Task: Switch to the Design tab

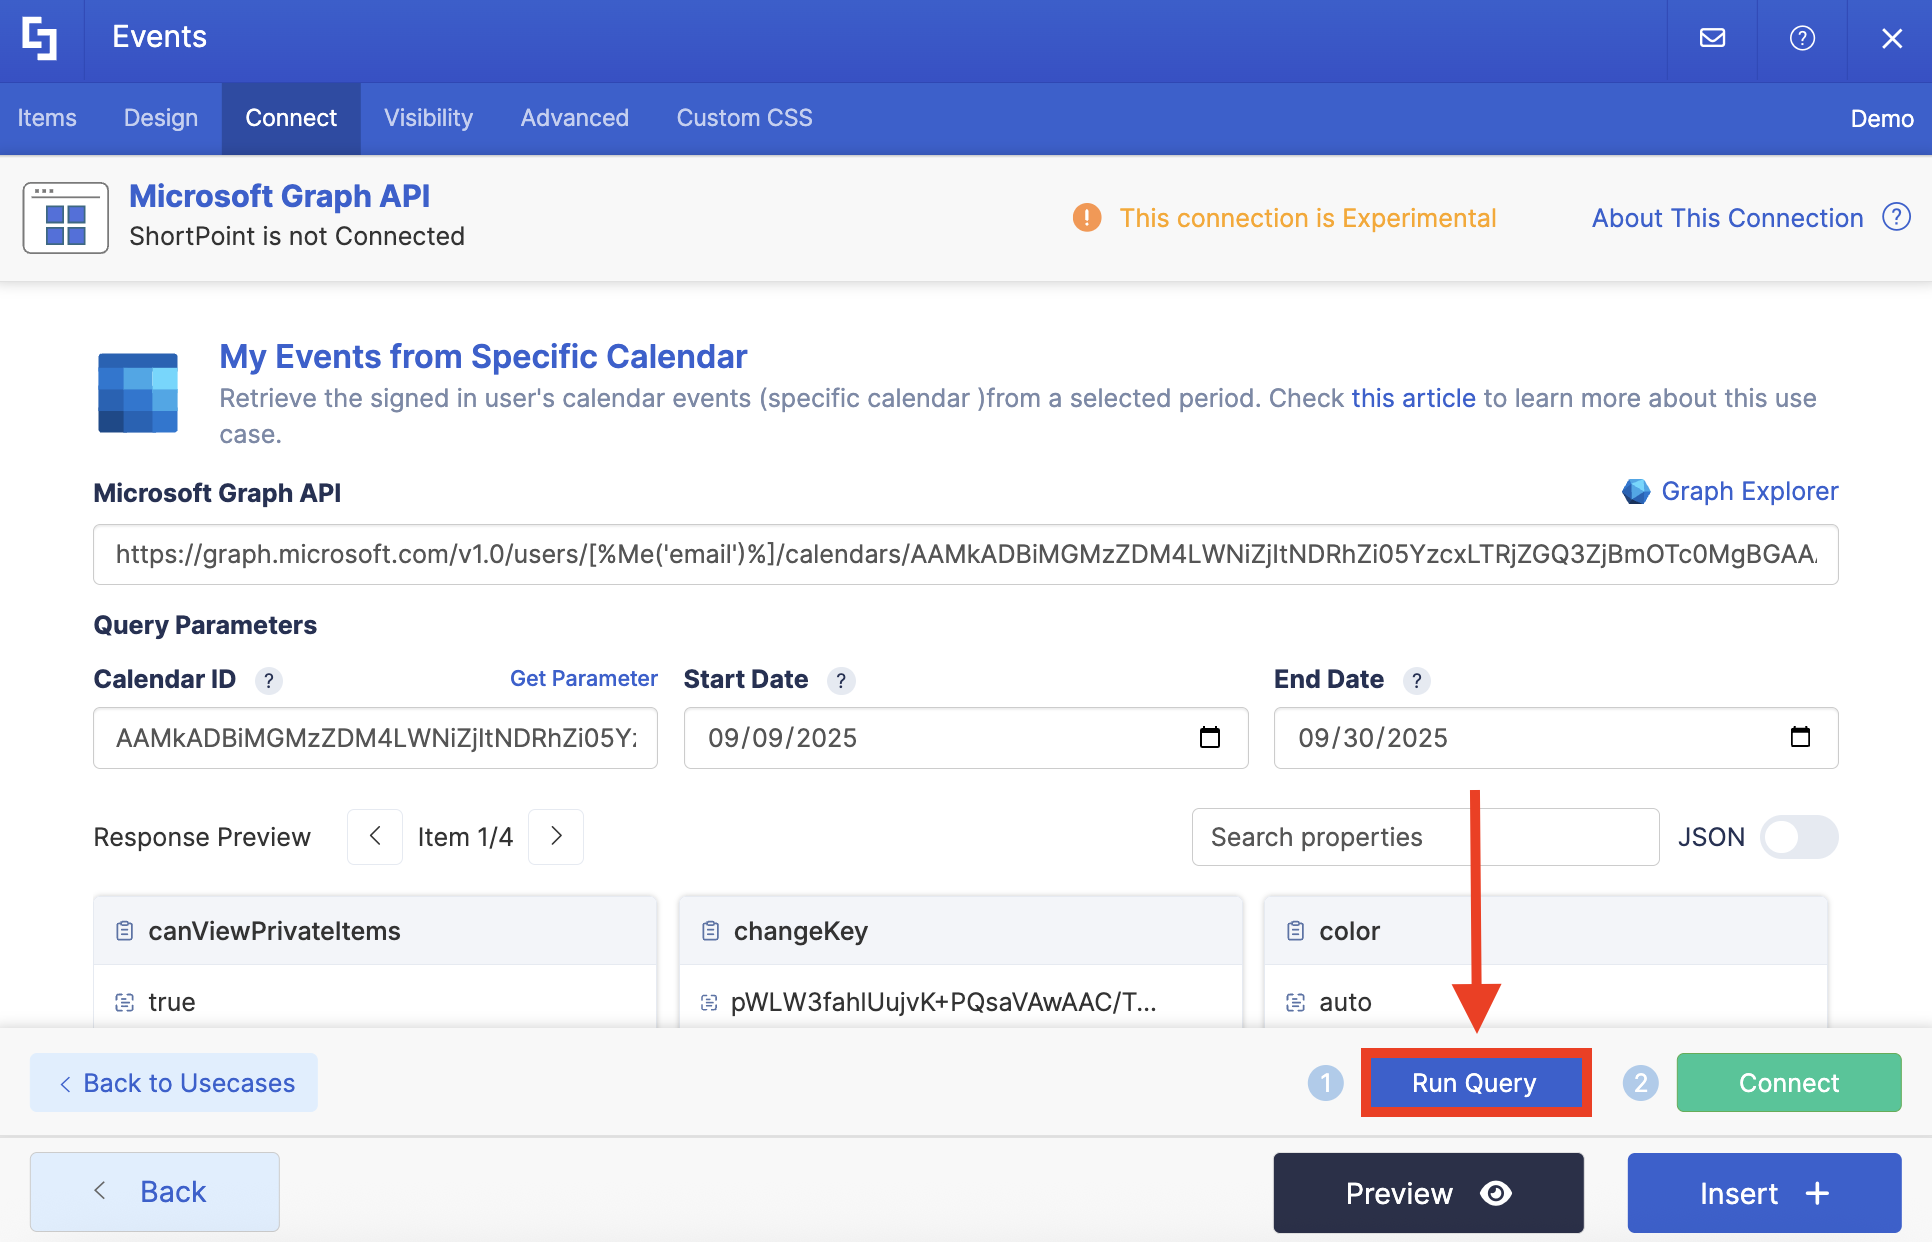Action: click(161, 118)
